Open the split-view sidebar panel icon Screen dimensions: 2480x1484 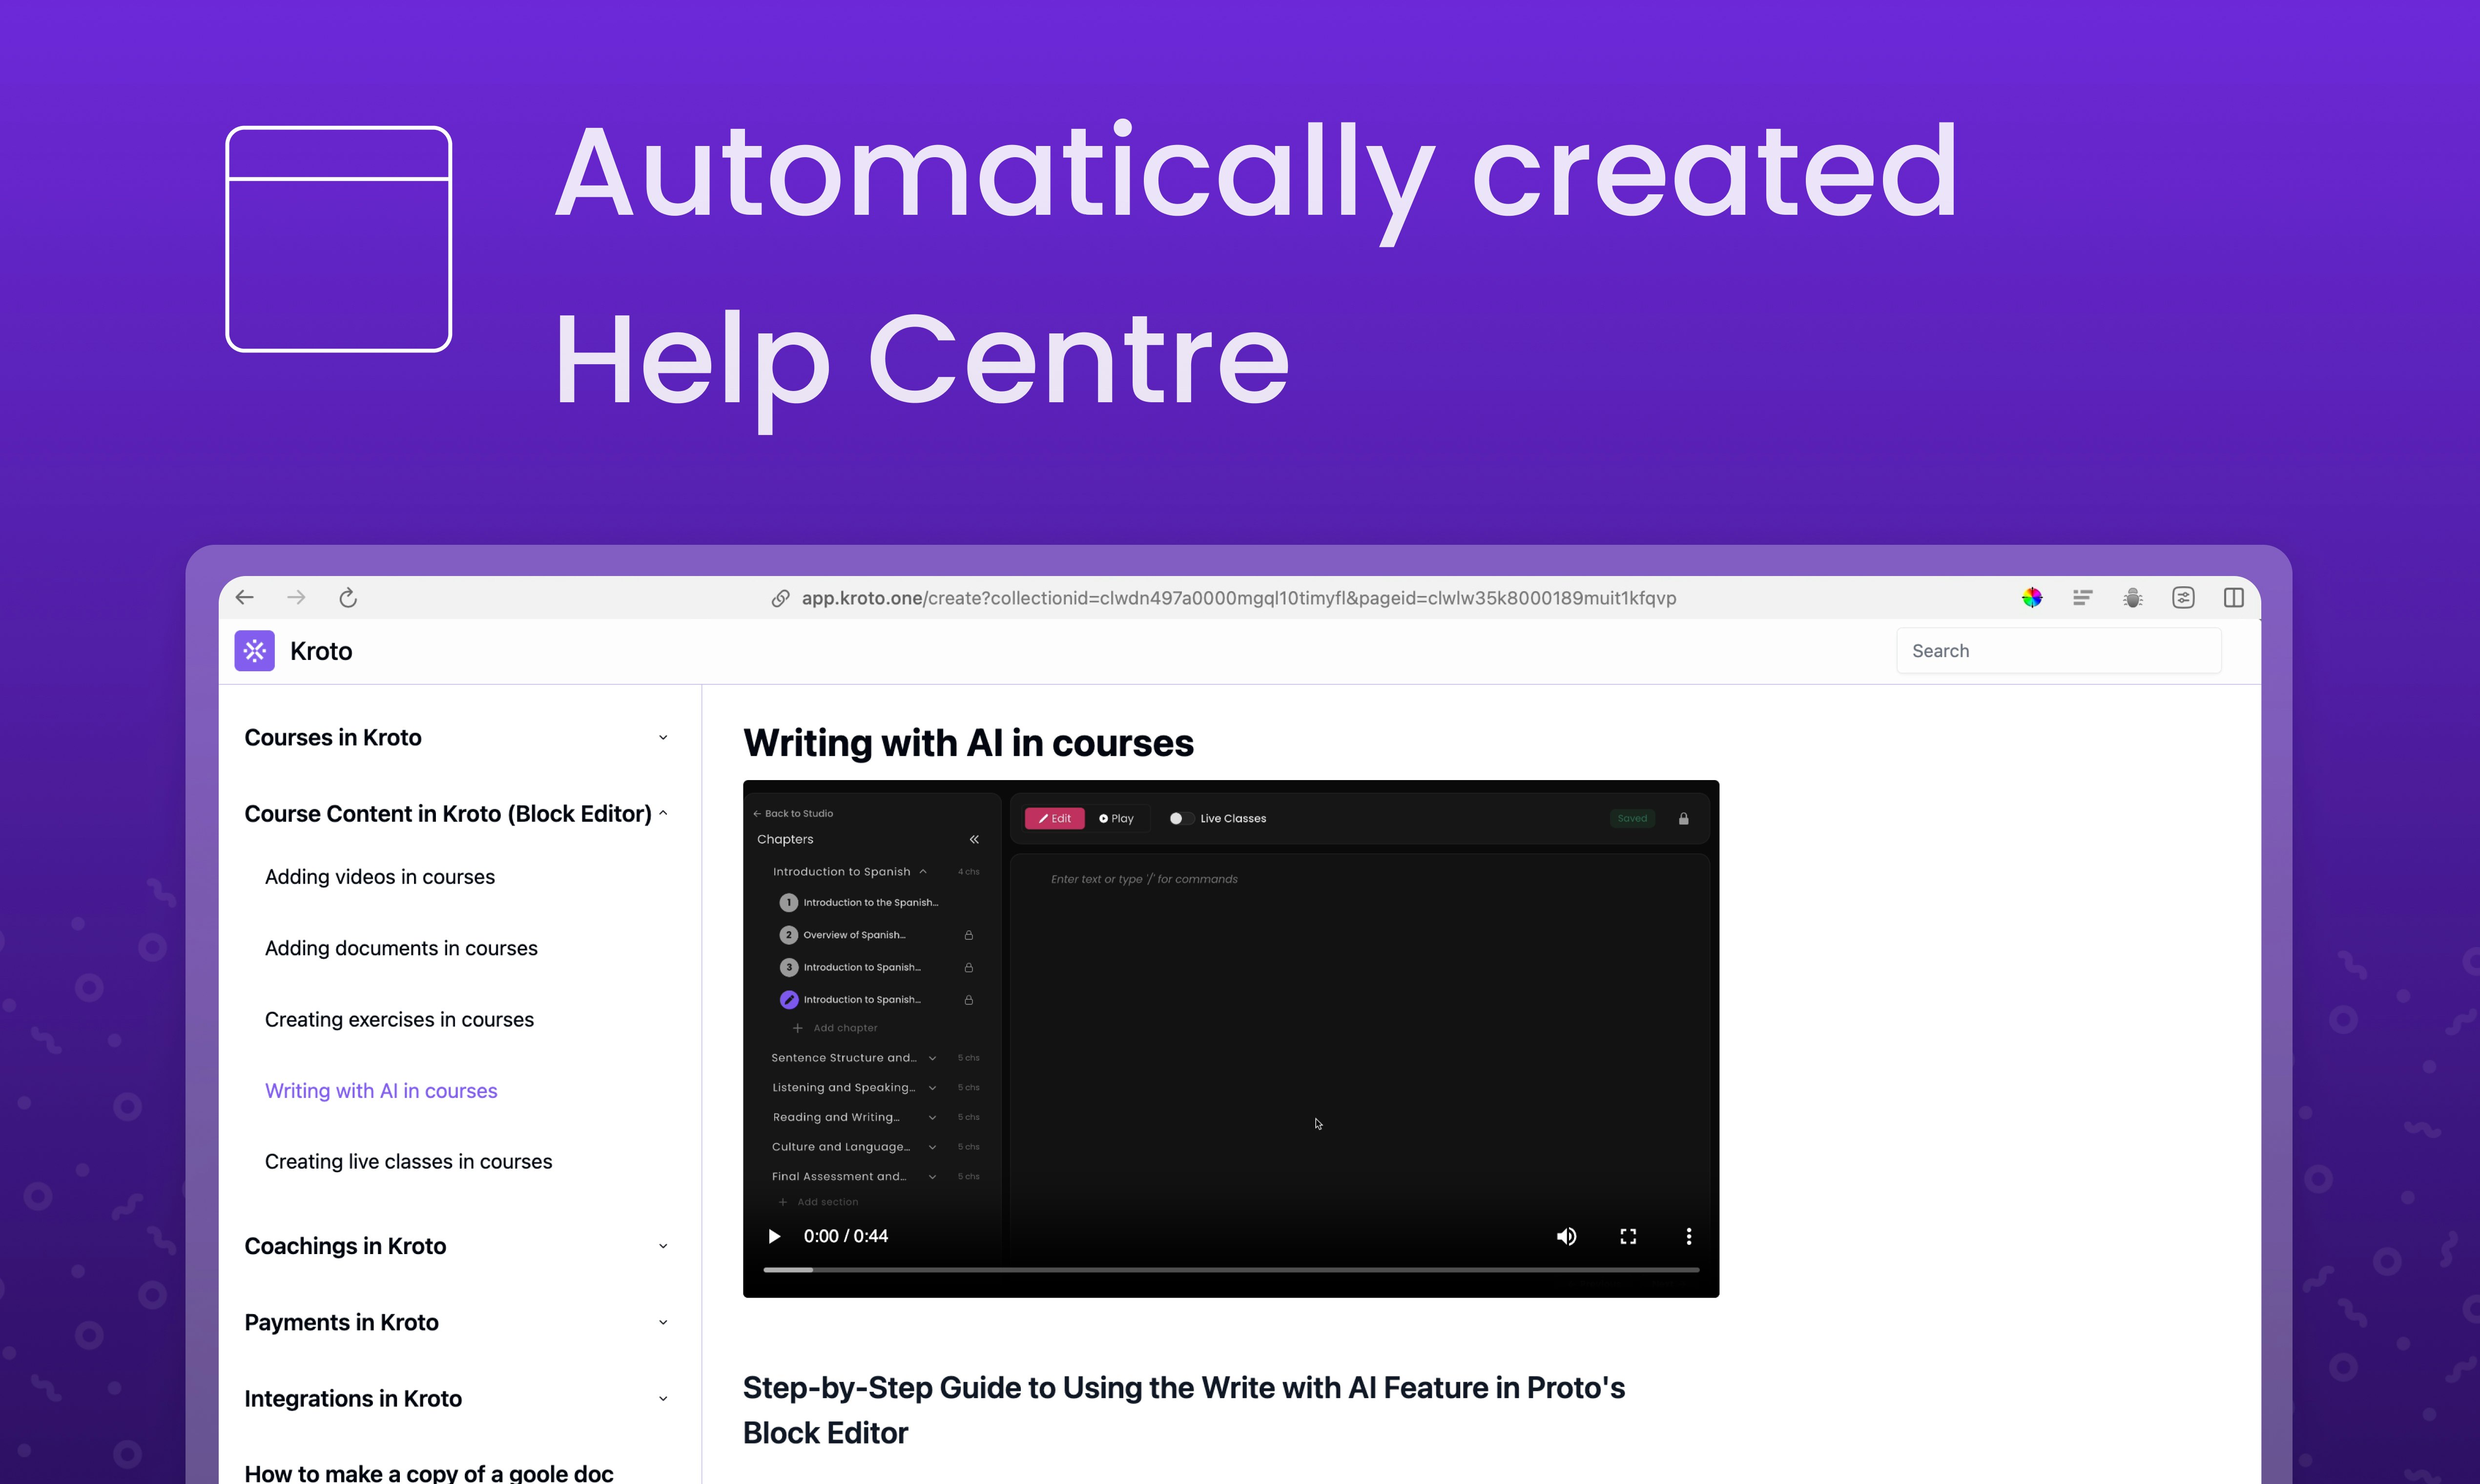pyautogui.click(x=2233, y=598)
